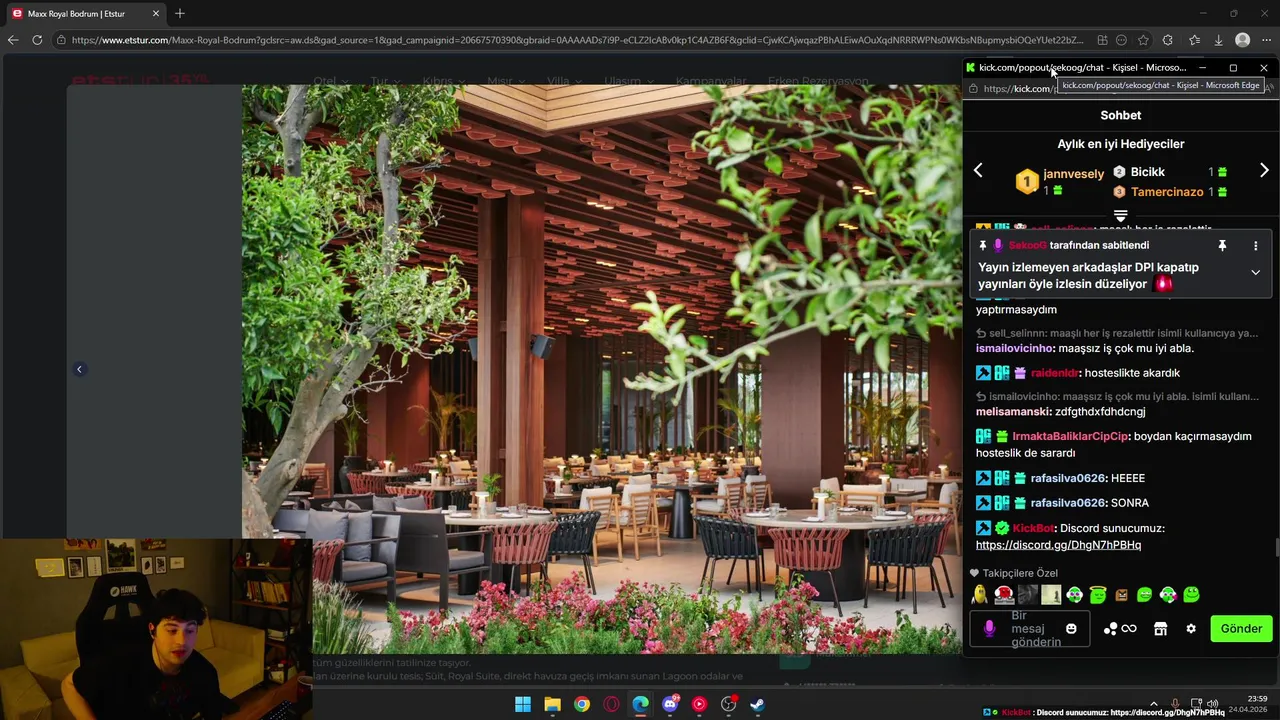
Task: Show next gifters with right arrow
Action: [x=1264, y=171]
